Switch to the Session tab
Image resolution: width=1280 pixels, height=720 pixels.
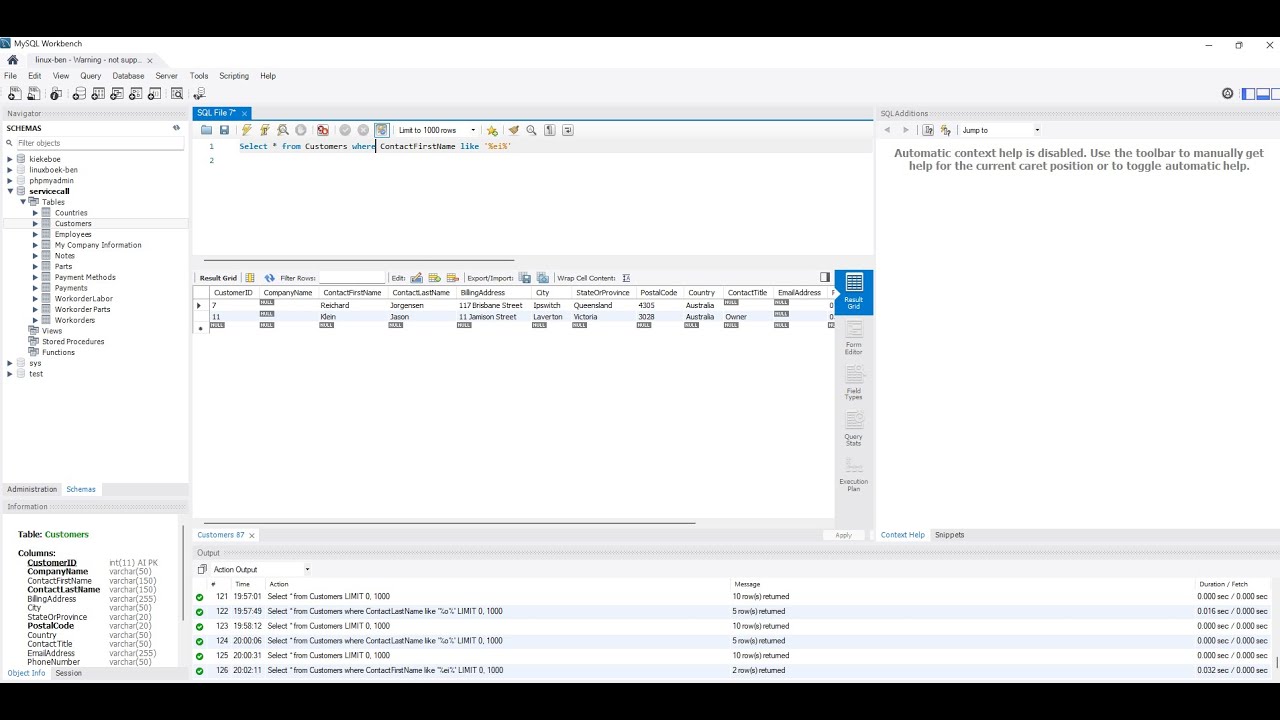tap(68, 673)
